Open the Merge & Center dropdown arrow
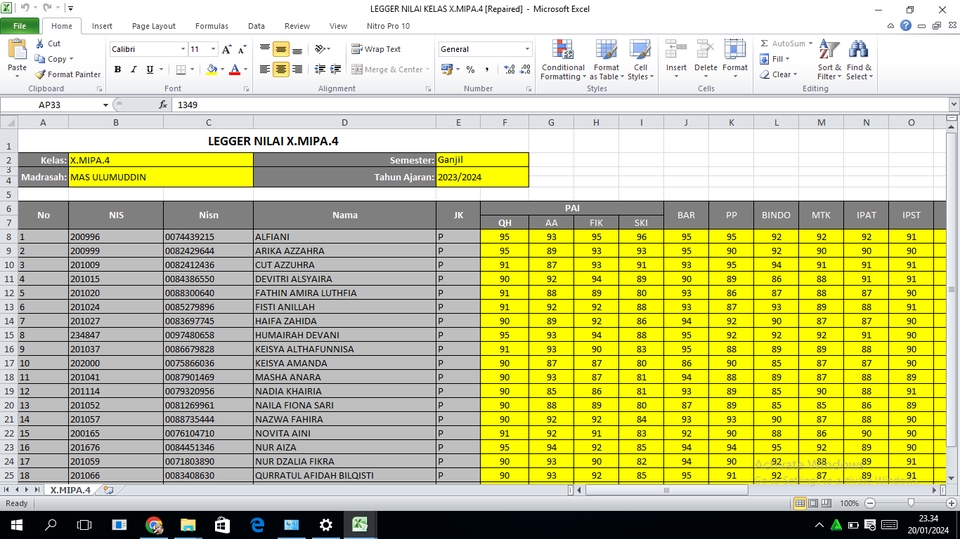960x539 pixels. point(427,69)
